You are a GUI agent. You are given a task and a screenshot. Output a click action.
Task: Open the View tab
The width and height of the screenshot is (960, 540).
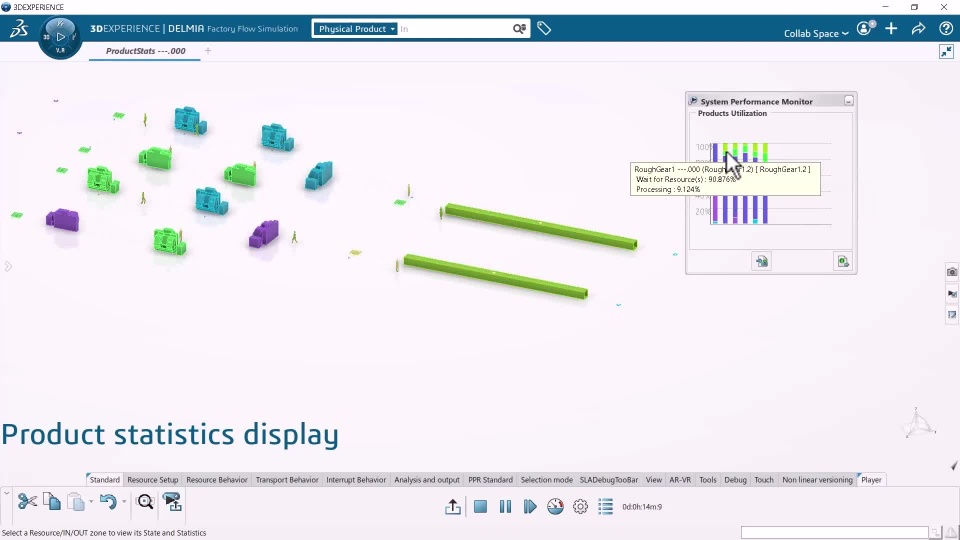[653, 480]
